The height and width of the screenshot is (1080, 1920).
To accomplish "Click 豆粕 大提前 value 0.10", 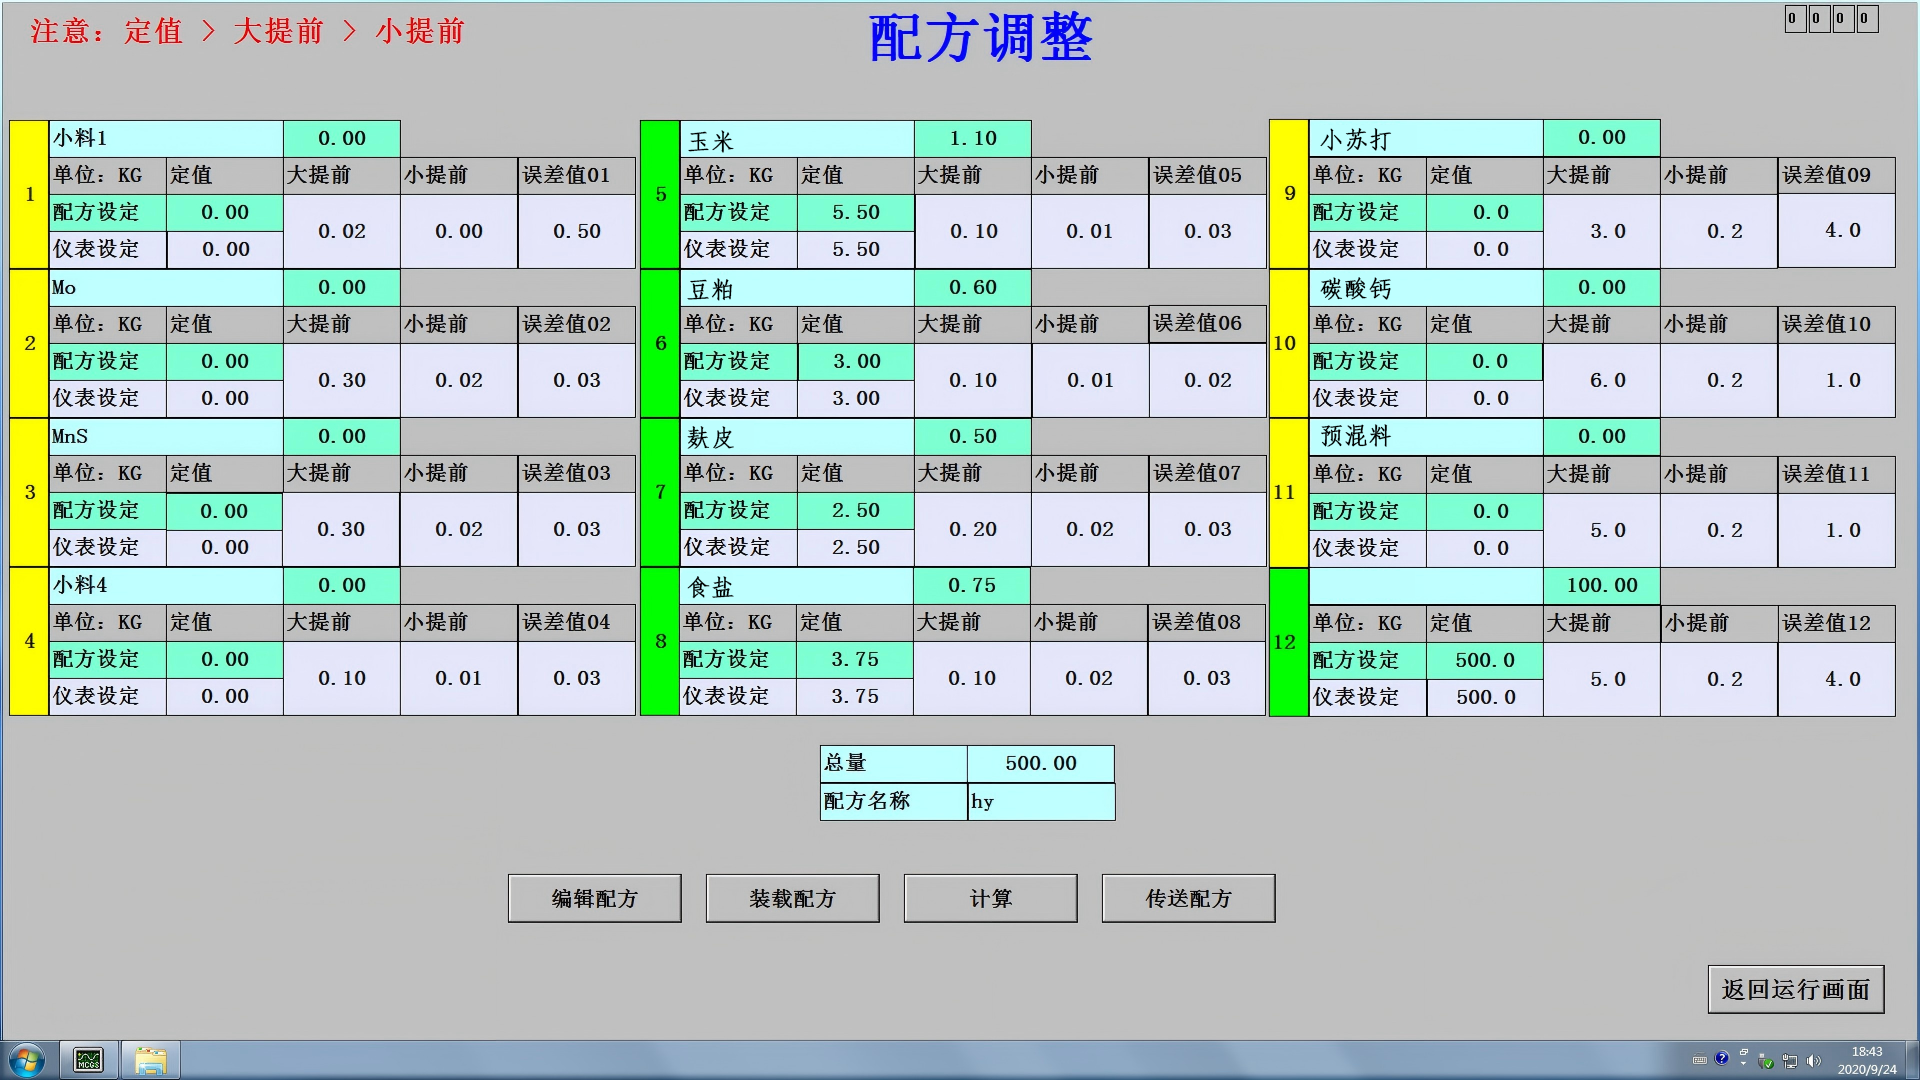I will point(972,380).
